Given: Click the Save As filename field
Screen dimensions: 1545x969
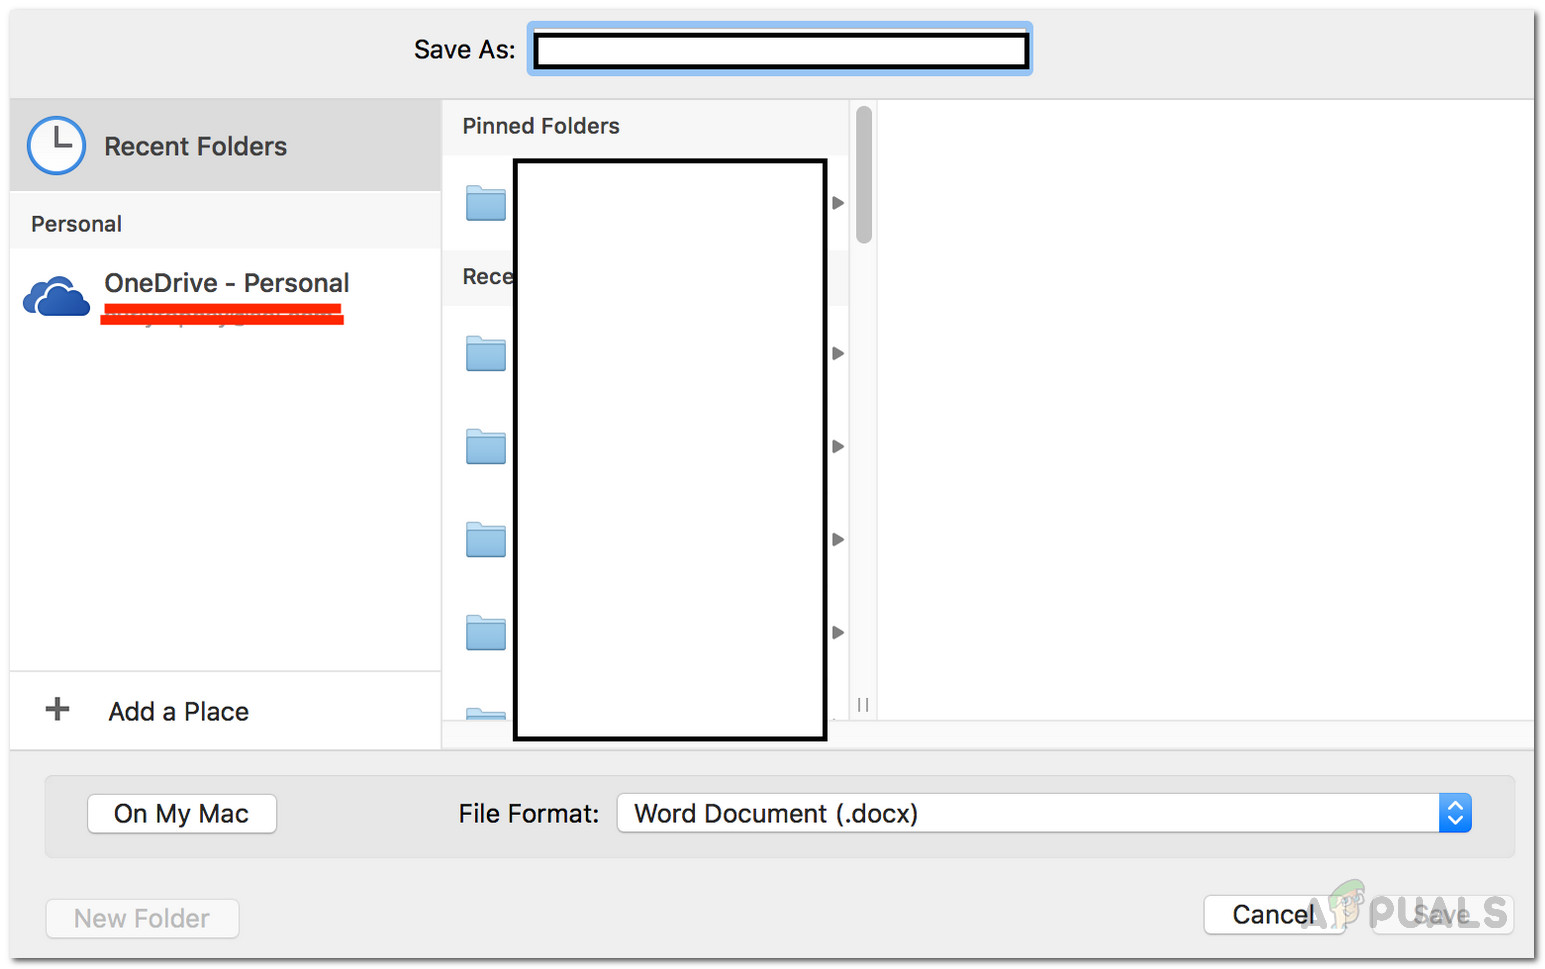Looking at the screenshot, I should (780, 50).
